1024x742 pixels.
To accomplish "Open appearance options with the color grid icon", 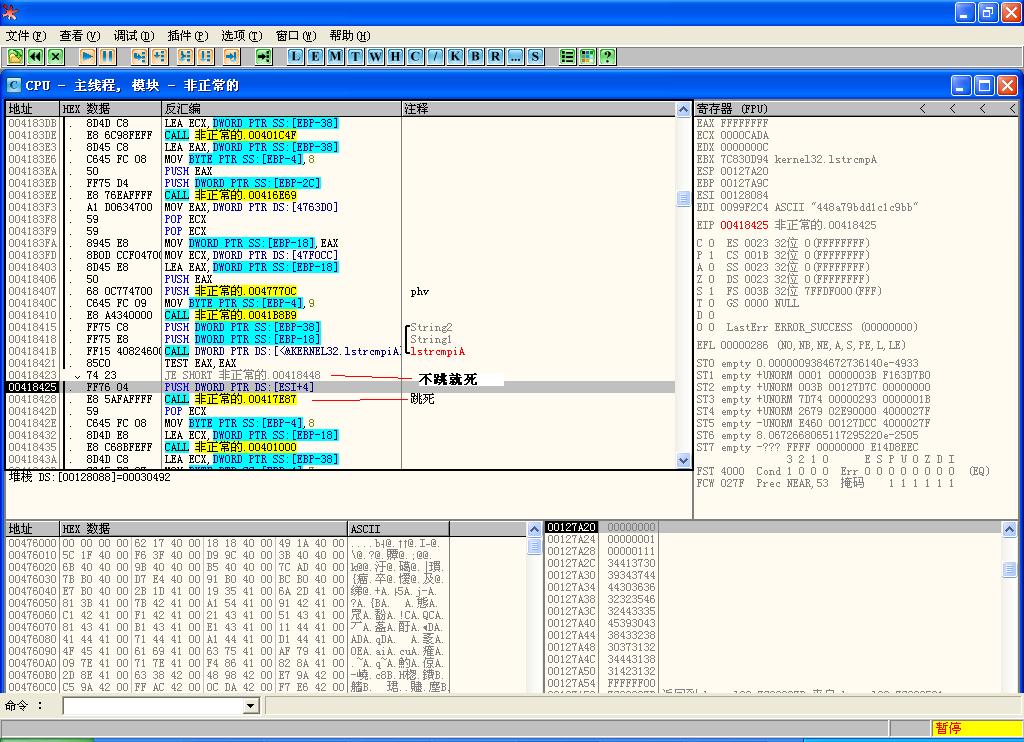I will click(x=588, y=57).
